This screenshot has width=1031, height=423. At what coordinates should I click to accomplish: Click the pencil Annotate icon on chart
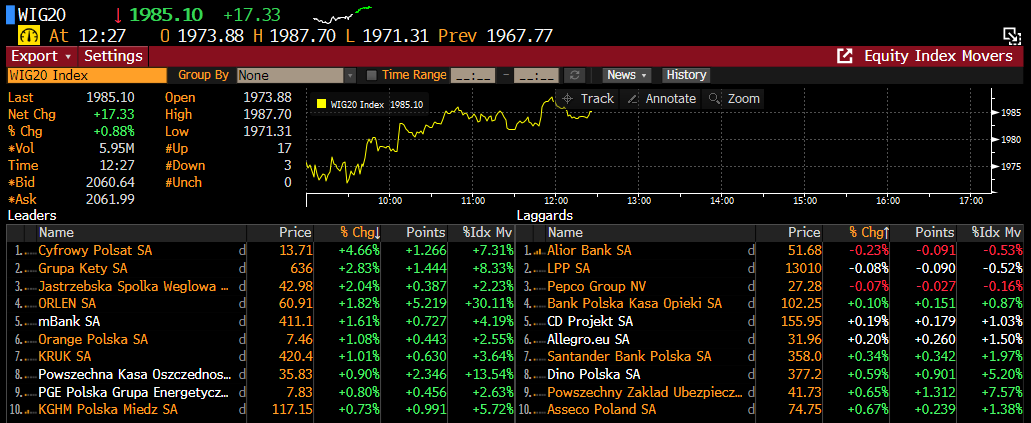(632, 99)
